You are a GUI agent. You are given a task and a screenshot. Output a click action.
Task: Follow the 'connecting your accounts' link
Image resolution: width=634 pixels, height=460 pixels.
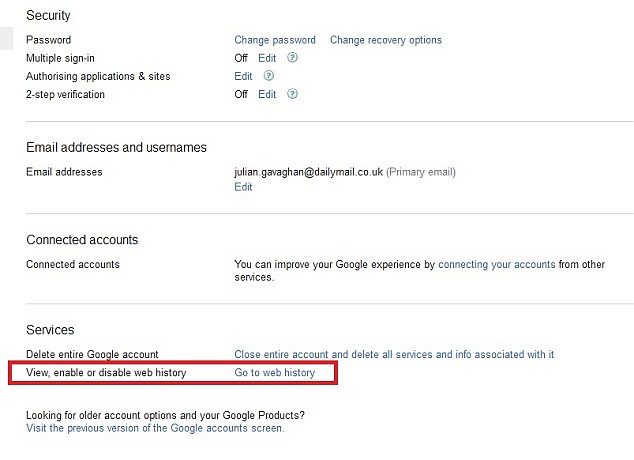coord(496,265)
